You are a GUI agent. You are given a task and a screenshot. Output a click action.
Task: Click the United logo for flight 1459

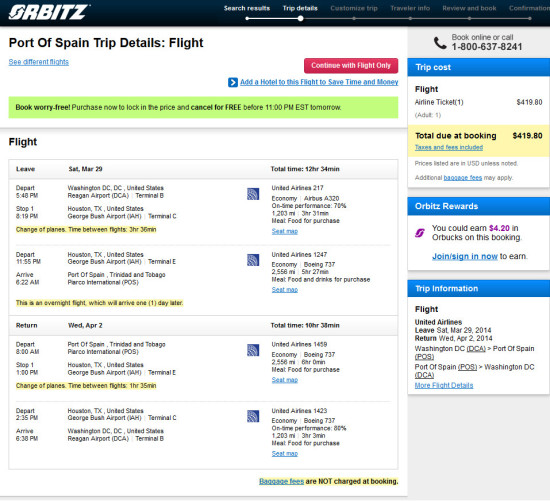(x=253, y=350)
